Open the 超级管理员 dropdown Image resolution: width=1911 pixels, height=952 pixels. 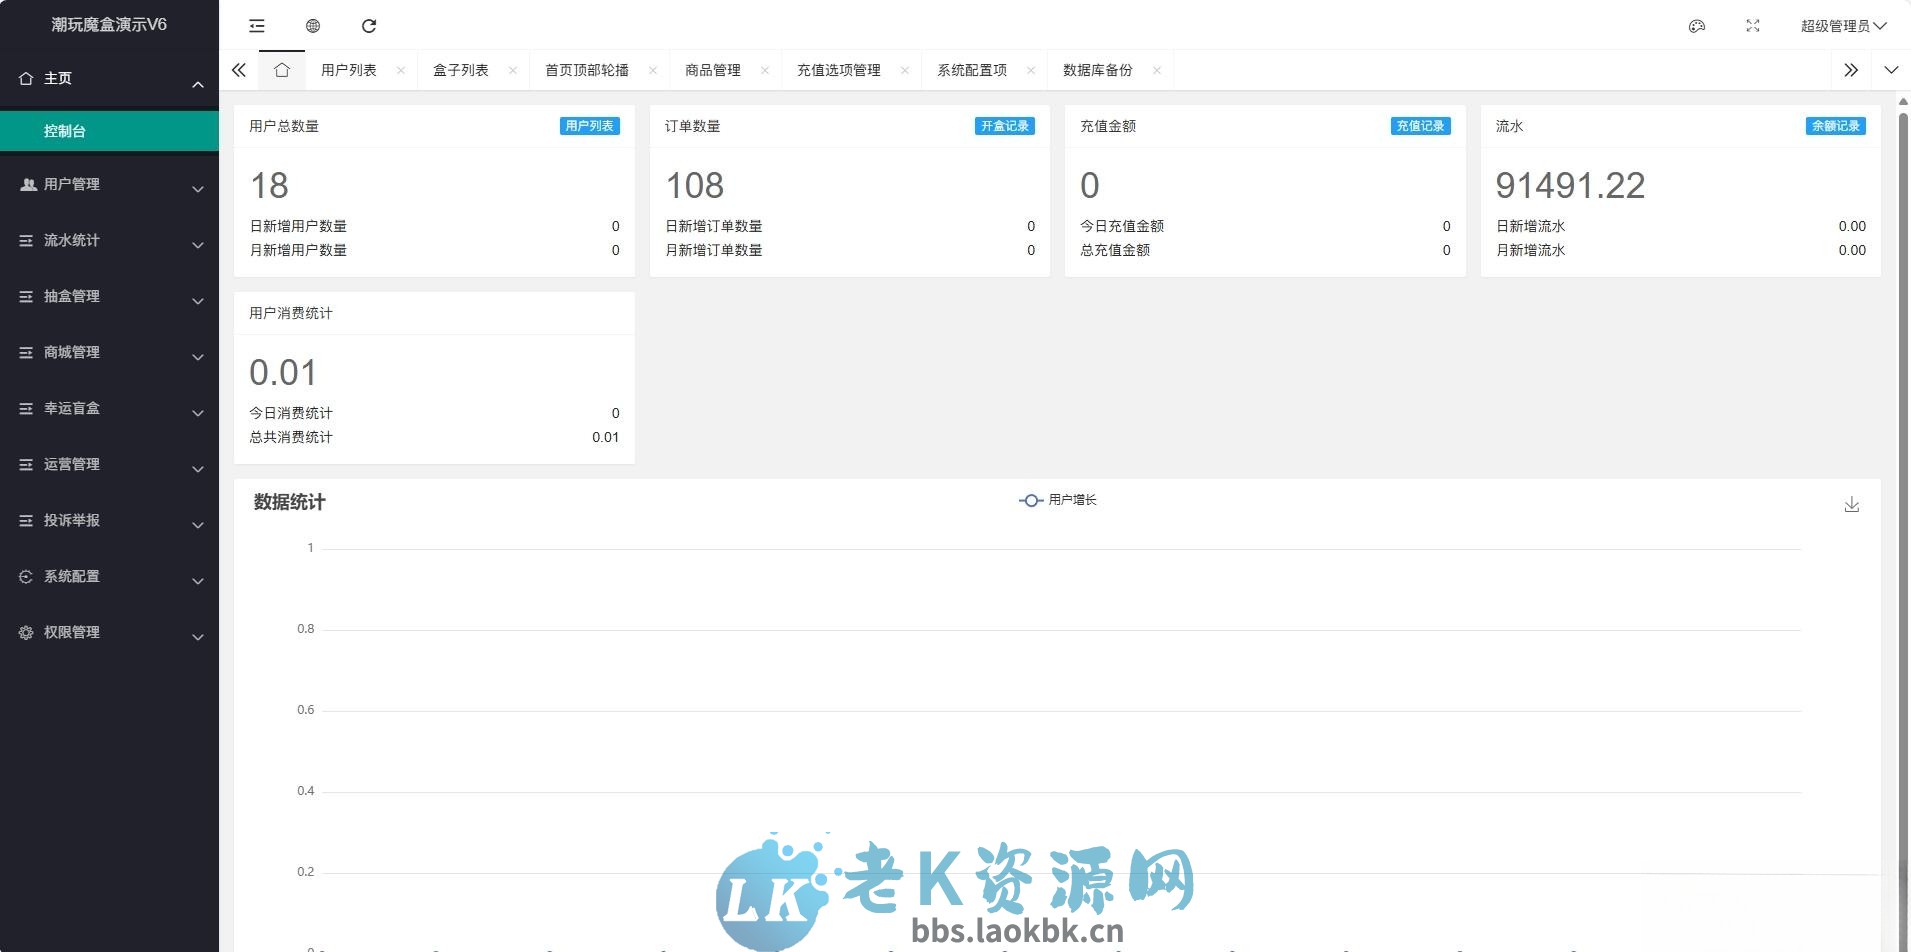point(1840,26)
